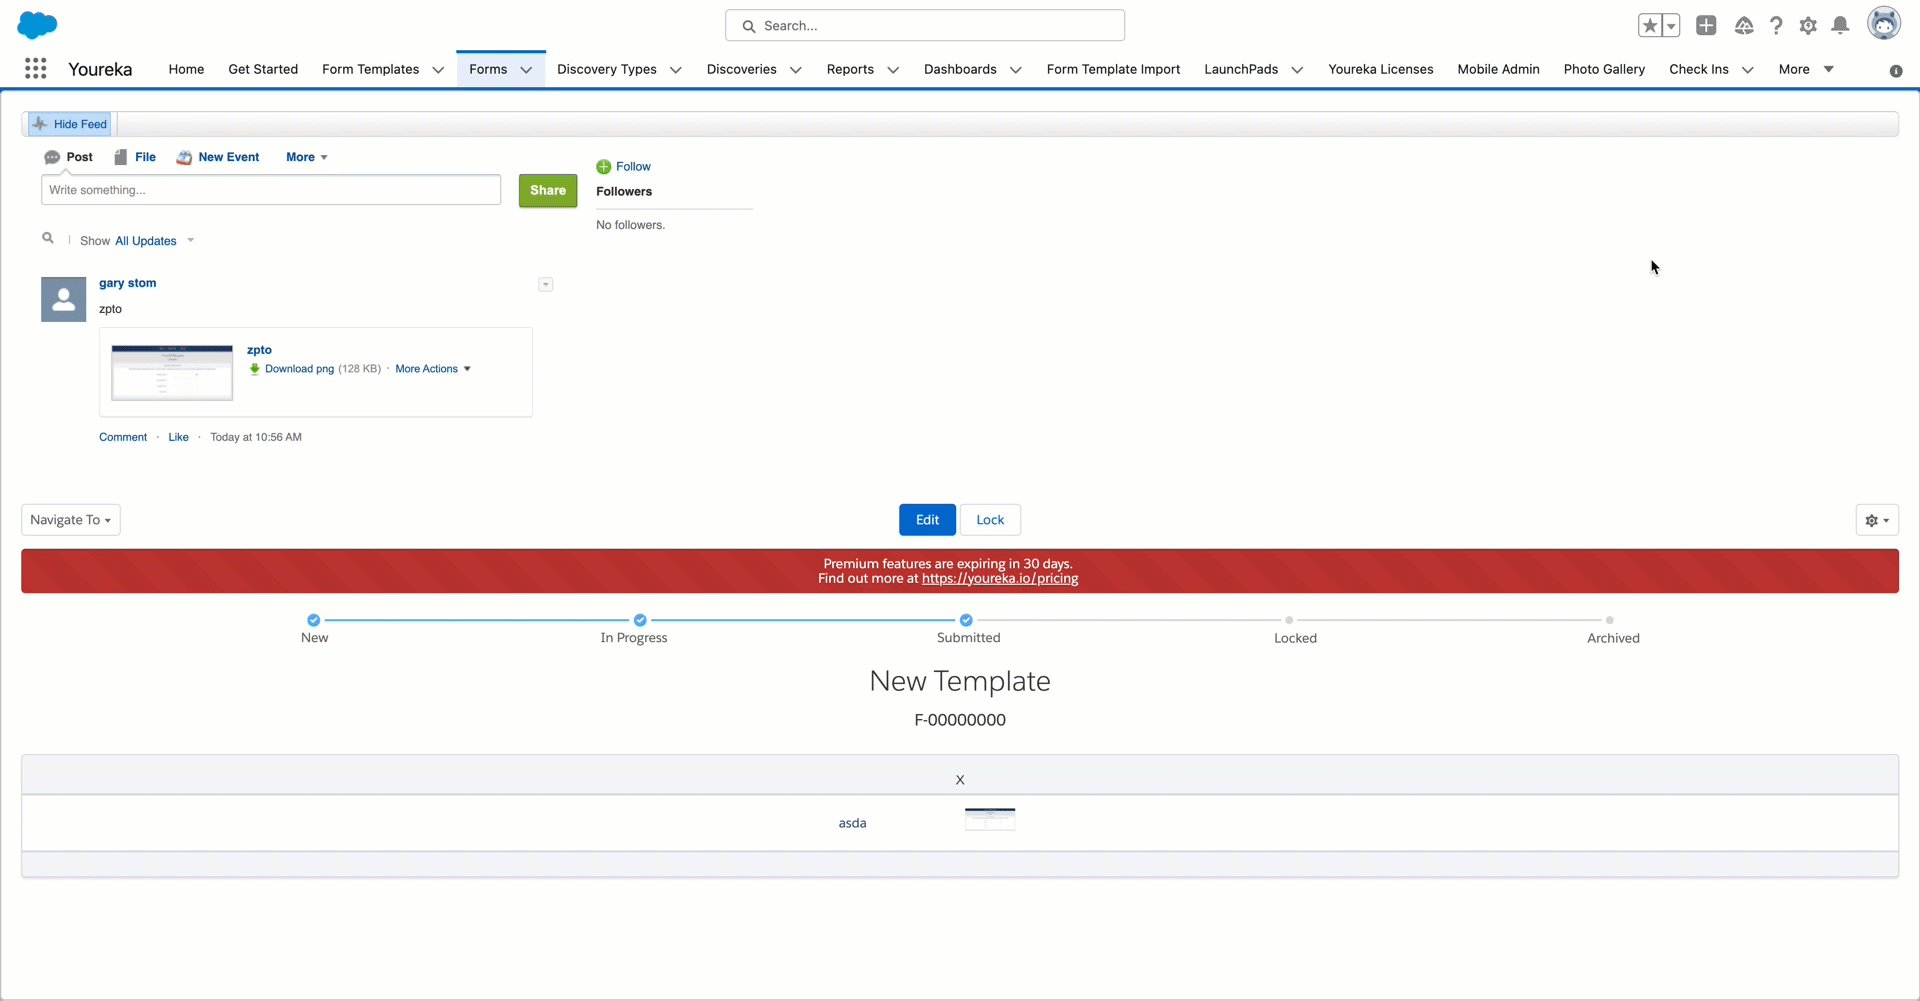This screenshot has height=1001, width=1920.
Task: Expand the Discovery Types nav chevron
Action: [676, 70]
